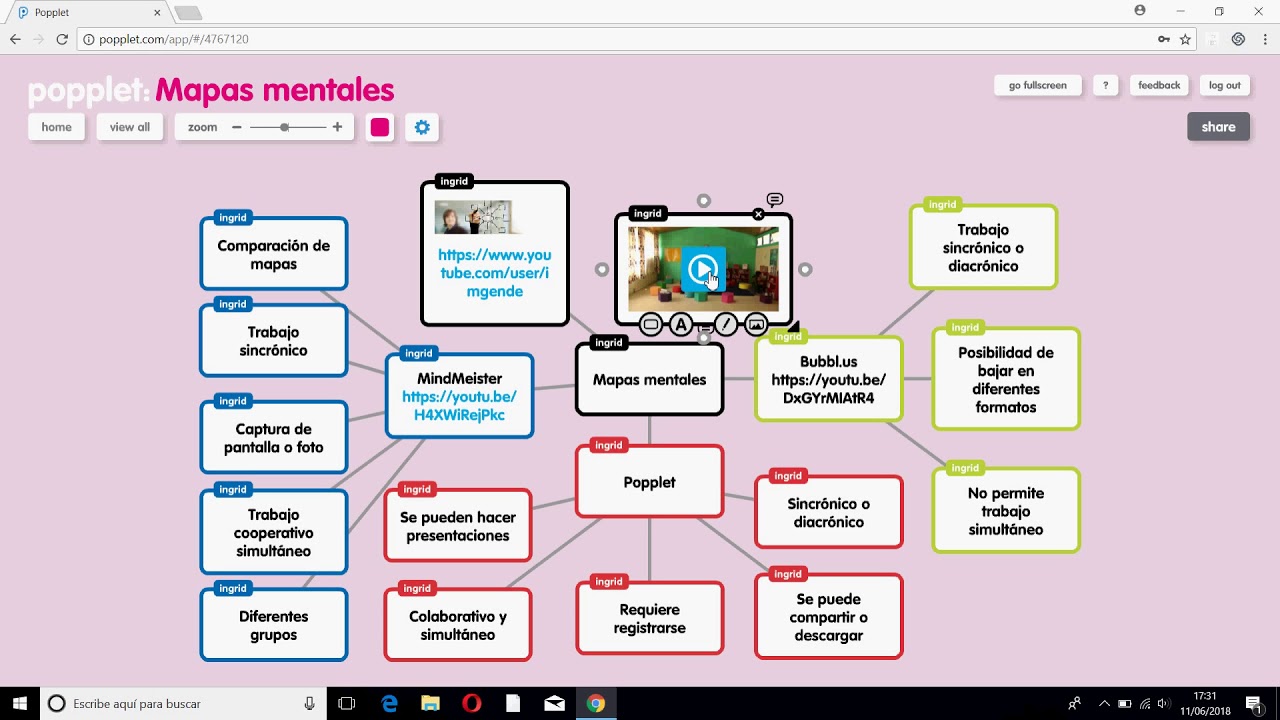This screenshot has width=1280, height=720.
Task: Pick the pink background color swatch
Action: (x=380, y=127)
